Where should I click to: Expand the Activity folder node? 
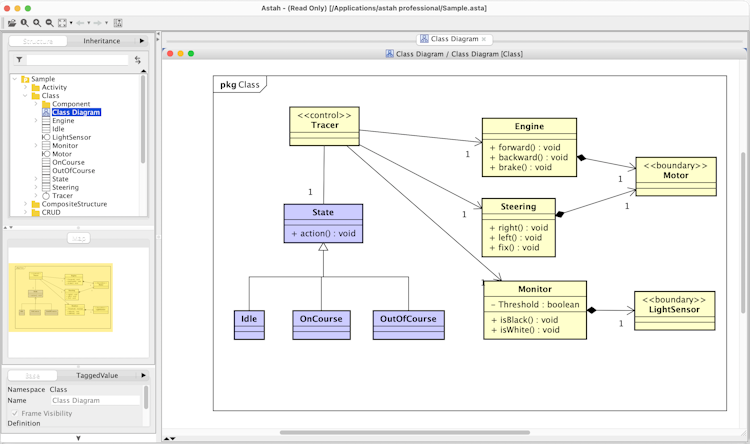pyautogui.click(x=25, y=87)
